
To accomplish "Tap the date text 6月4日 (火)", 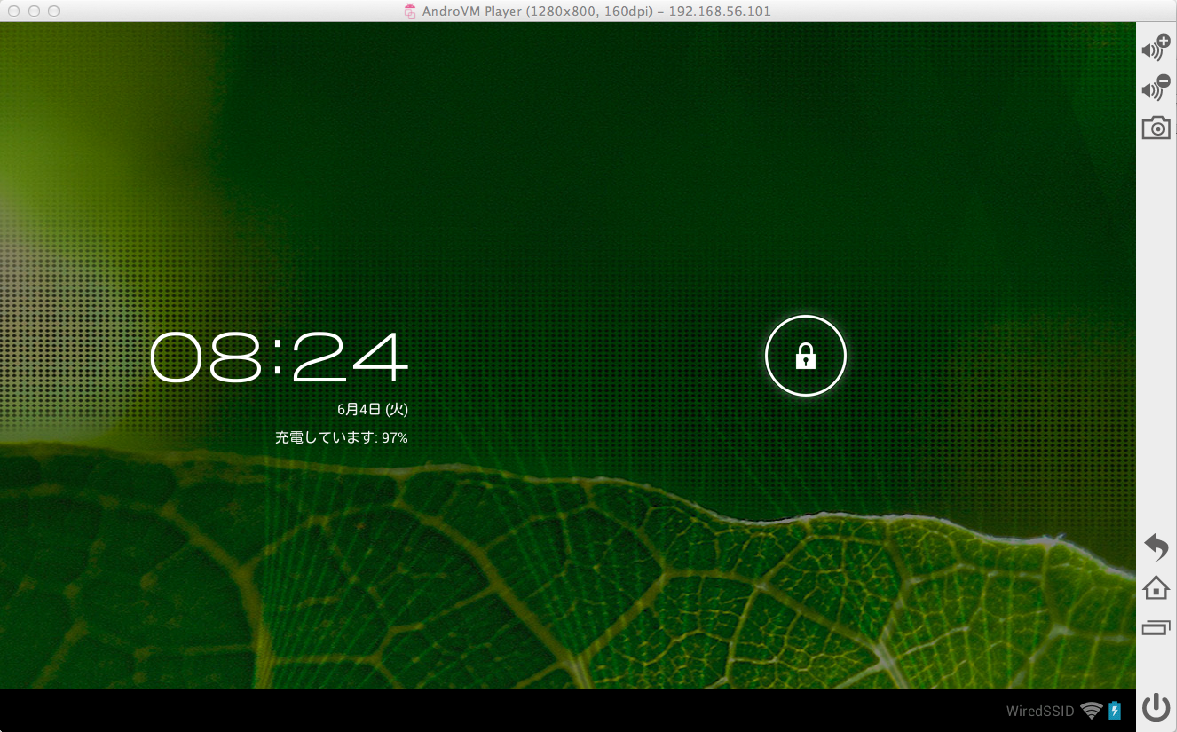I will (x=372, y=409).
